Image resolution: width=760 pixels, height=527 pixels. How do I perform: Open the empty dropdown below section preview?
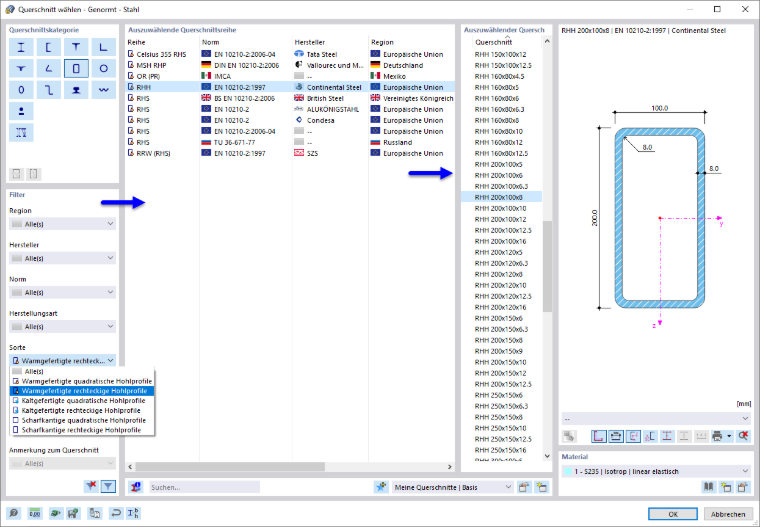click(x=656, y=418)
